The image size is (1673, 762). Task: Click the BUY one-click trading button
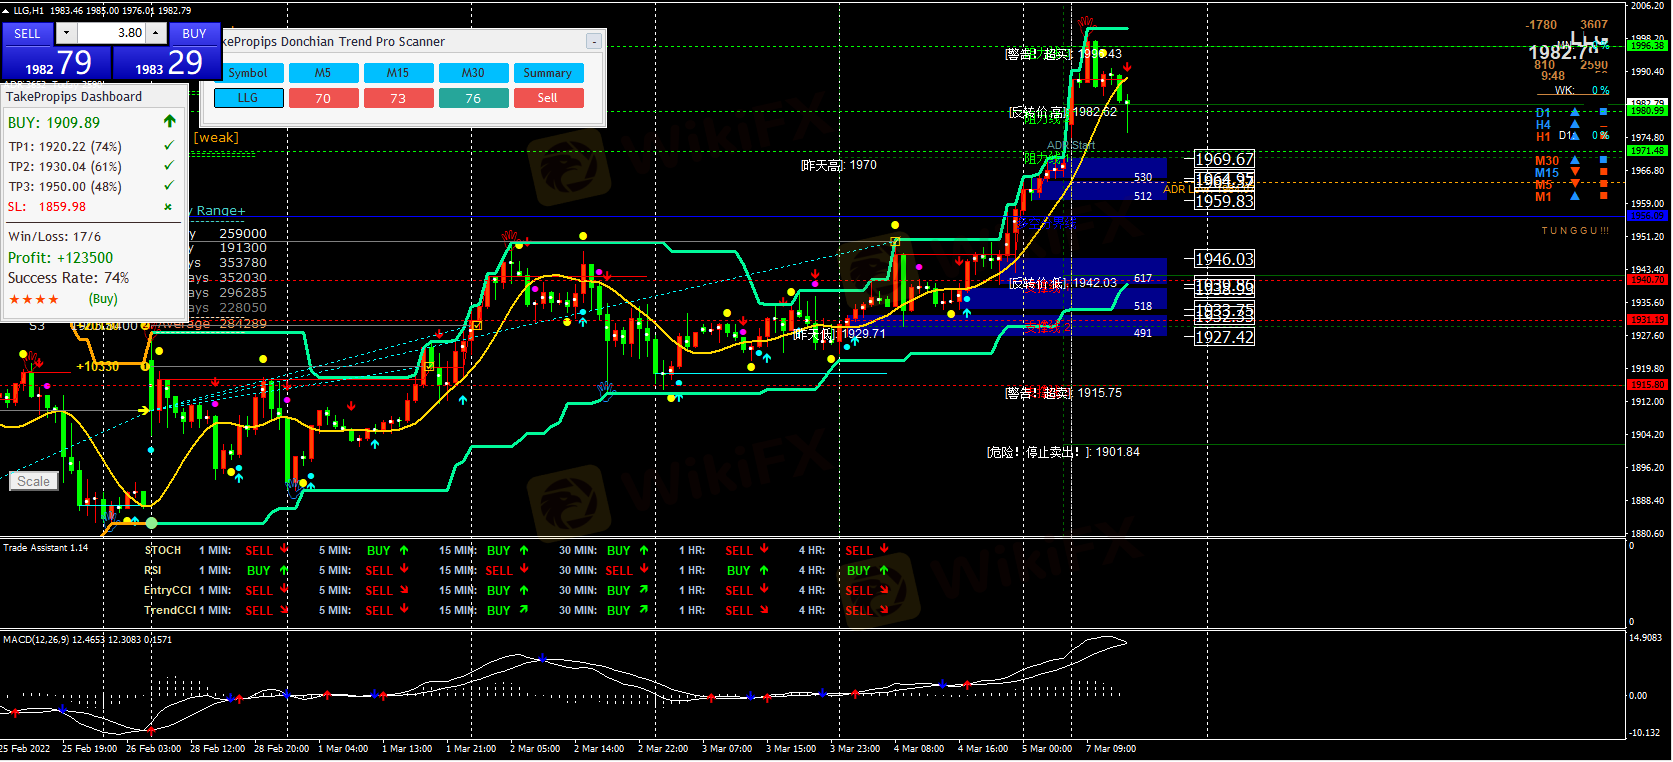pyautogui.click(x=194, y=34)
